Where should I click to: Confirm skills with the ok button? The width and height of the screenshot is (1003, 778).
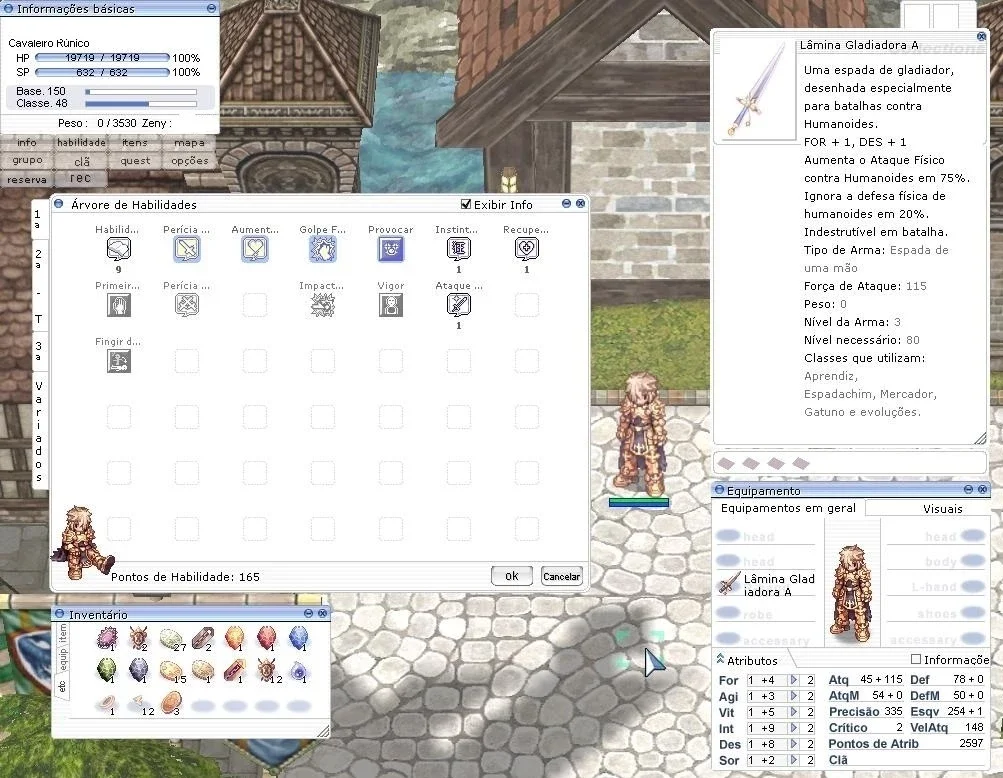point(512,576)
